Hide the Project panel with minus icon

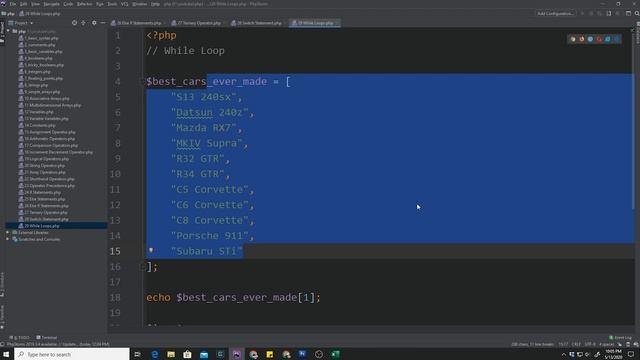tap(103, 23)
